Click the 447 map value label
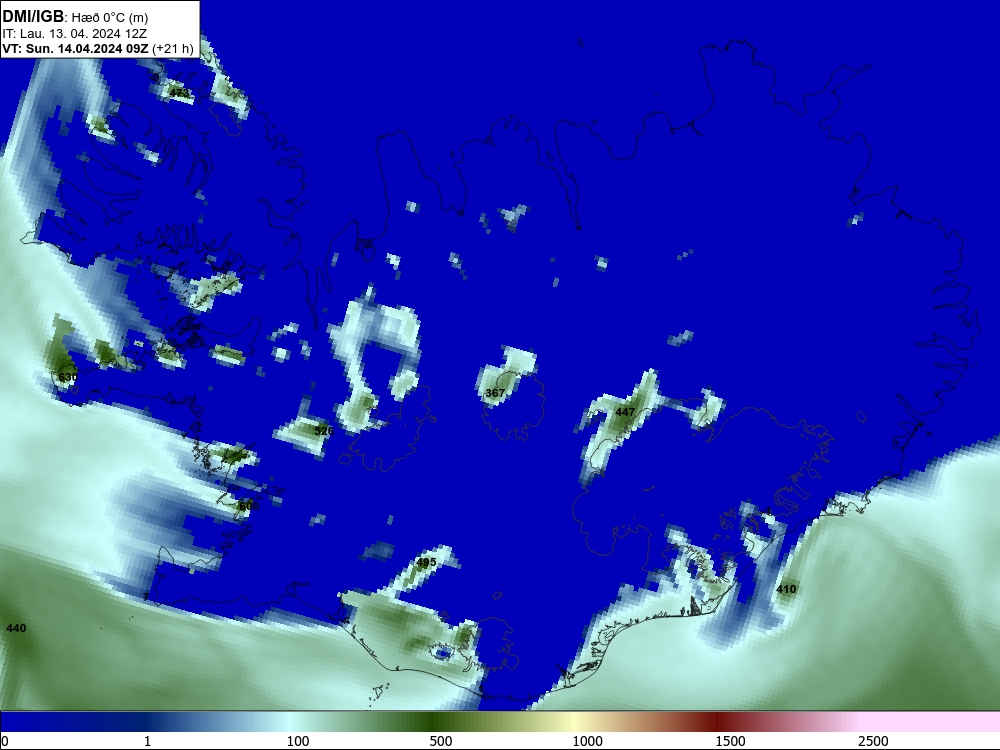Viewport: 1000px width, 750px height. tap(625, 412)
